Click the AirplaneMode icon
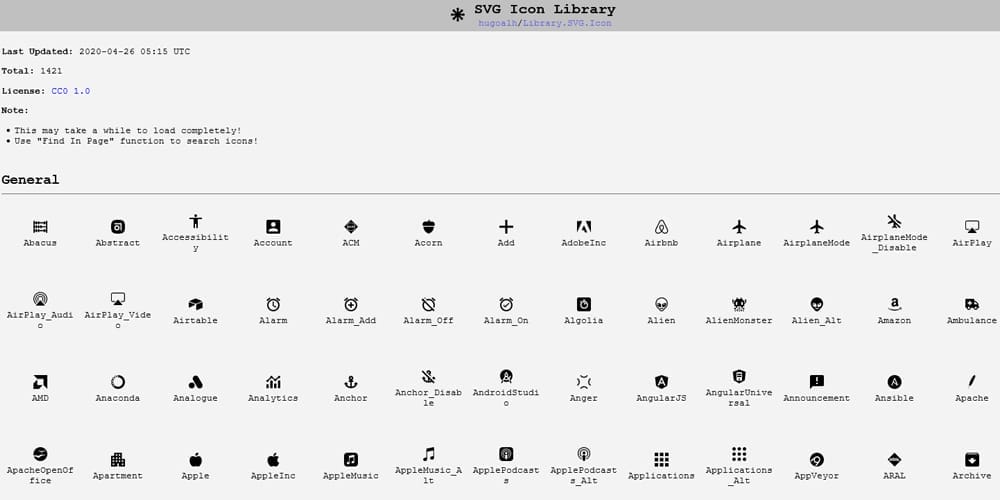This screenshot has height=500, width=1000. [x=817, y=226]
